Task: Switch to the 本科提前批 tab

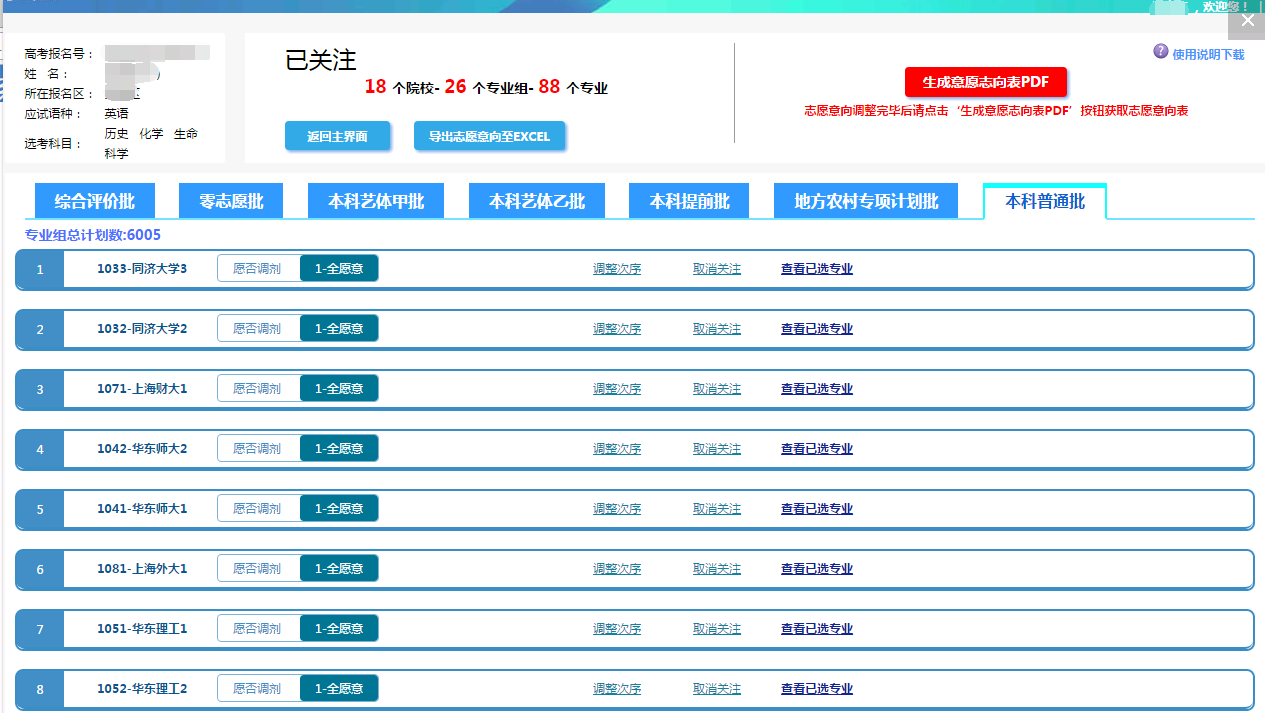Action: (690, 201)
